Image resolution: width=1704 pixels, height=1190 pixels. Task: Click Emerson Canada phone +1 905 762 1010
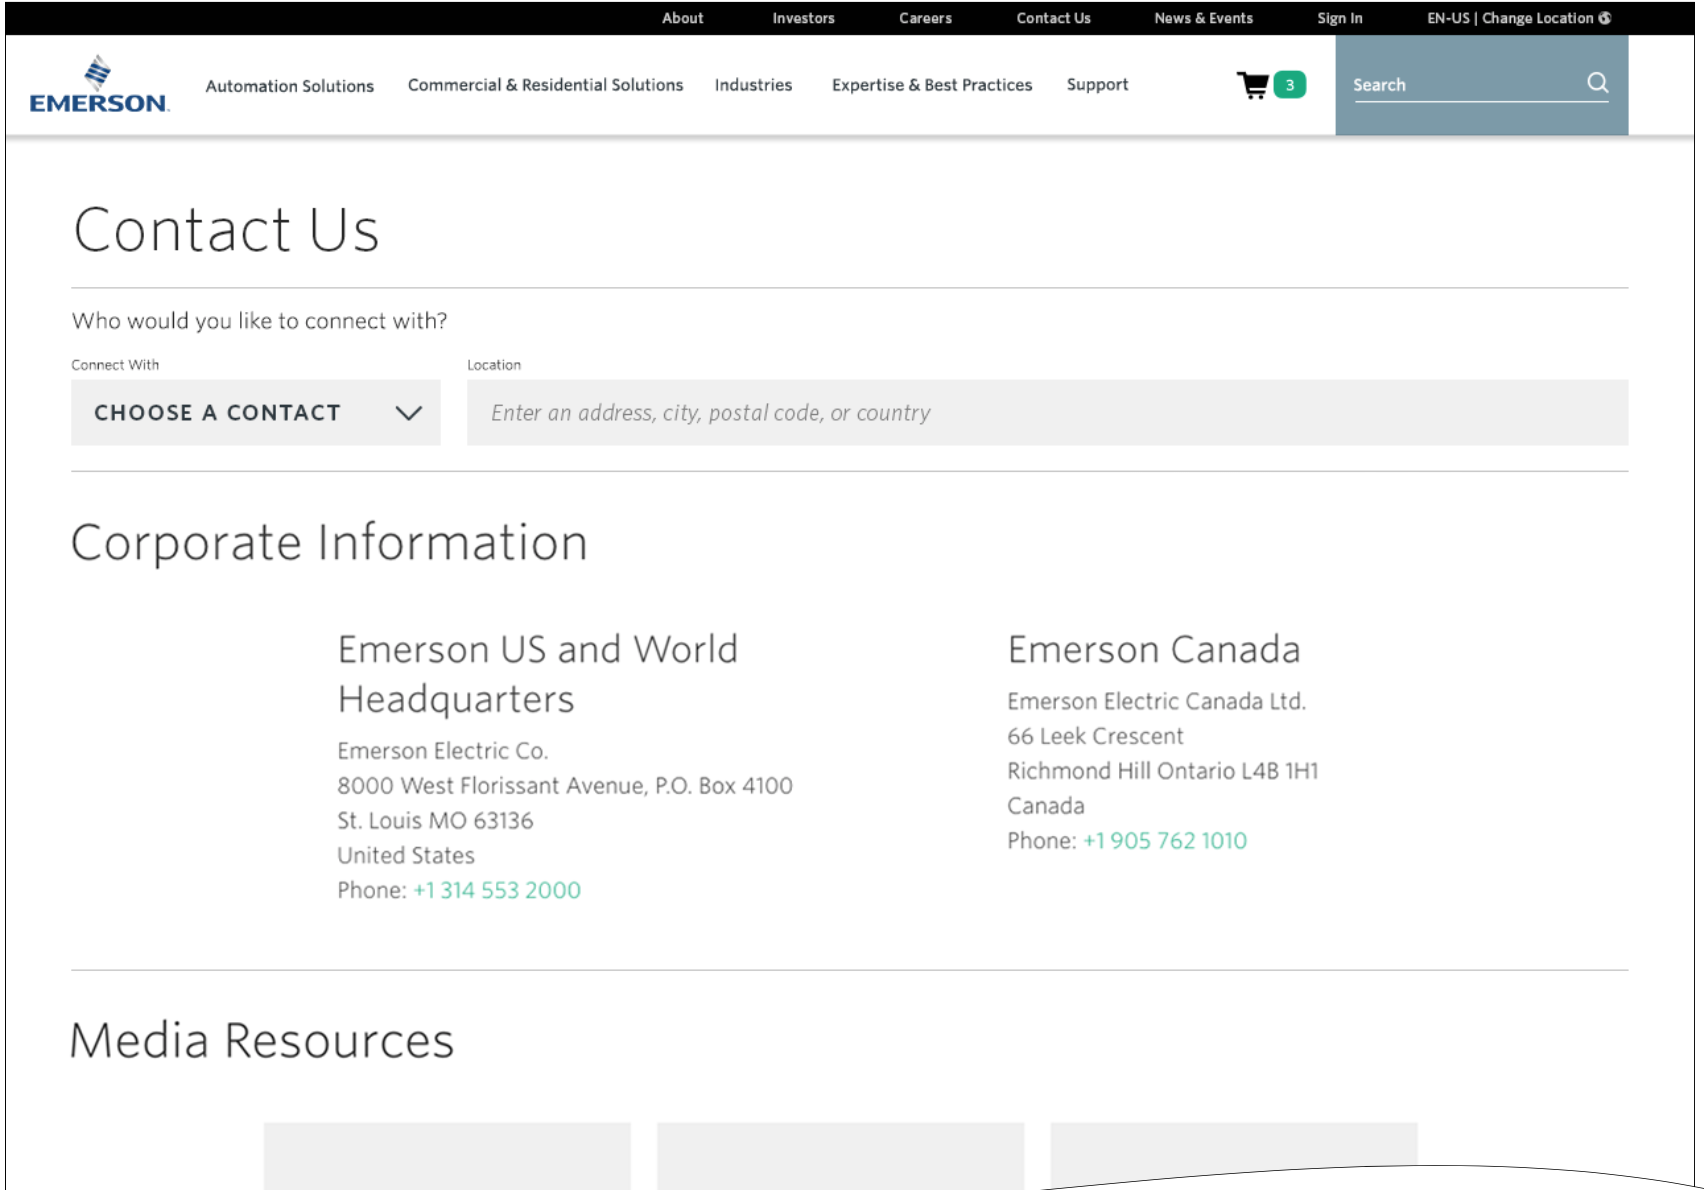[1165, 841]
